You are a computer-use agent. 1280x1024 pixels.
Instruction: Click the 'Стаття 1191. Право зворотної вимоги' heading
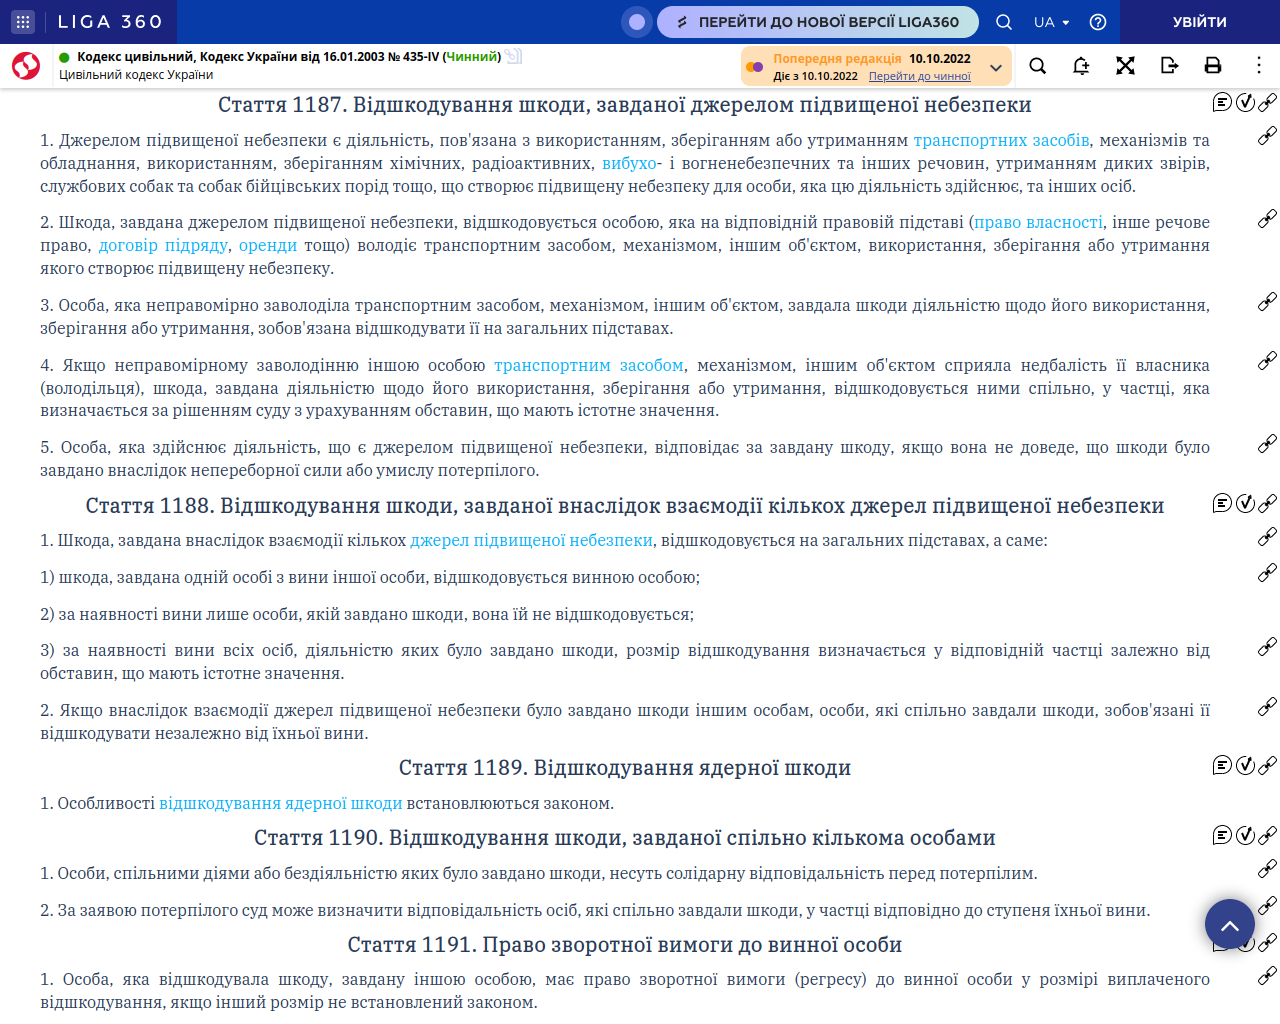[x=625, y=945]
